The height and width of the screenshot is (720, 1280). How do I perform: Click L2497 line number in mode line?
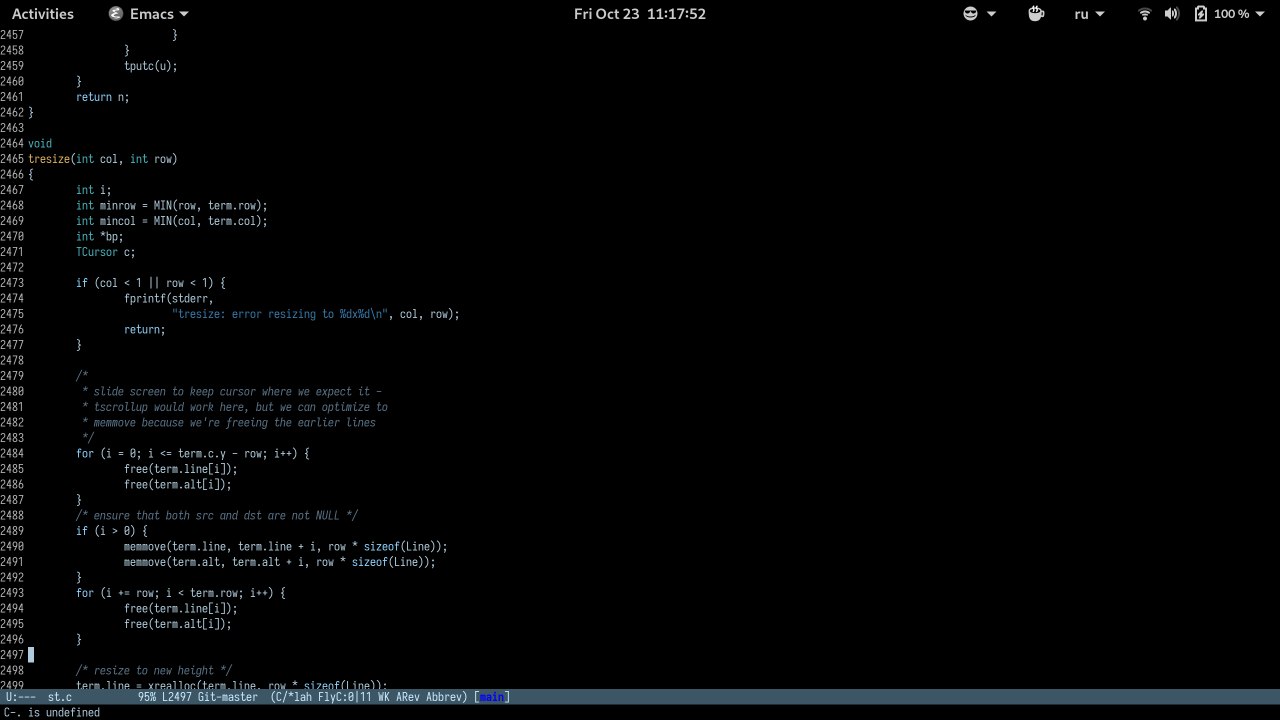tap(177, 697)
